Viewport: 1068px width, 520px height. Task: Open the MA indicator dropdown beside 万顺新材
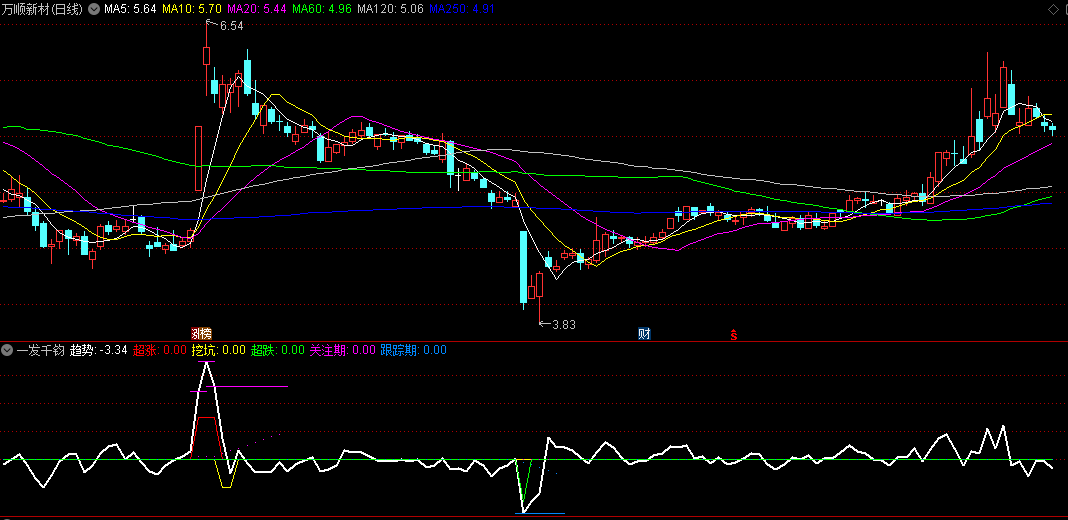pyautogui.click(x=93, y=10)
